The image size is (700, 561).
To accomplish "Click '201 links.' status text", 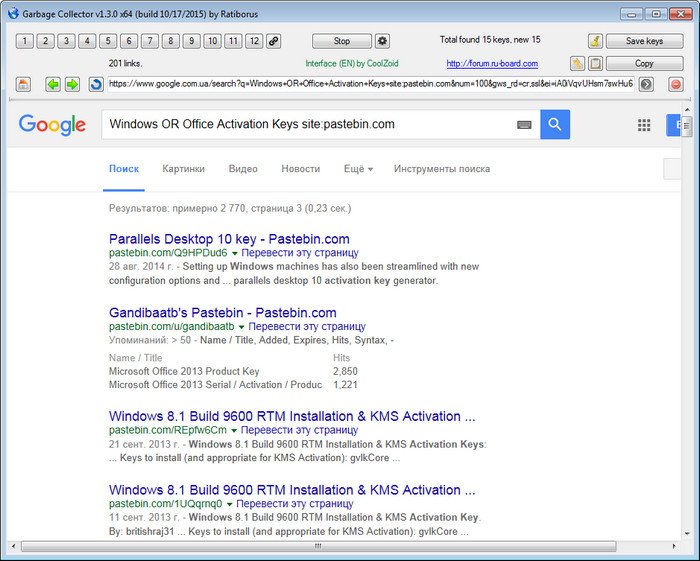I will coord(125,63).
